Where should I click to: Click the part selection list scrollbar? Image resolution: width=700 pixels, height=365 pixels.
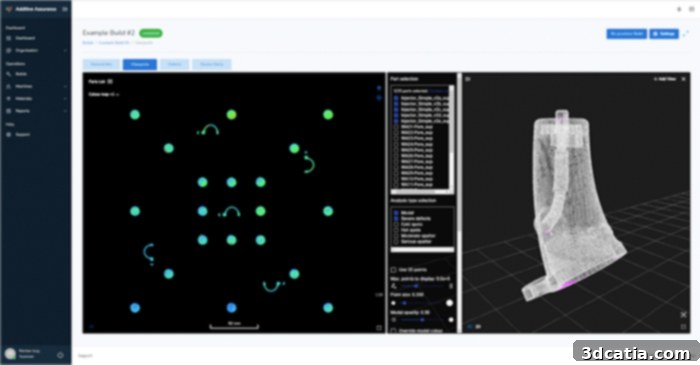(451, 138)
